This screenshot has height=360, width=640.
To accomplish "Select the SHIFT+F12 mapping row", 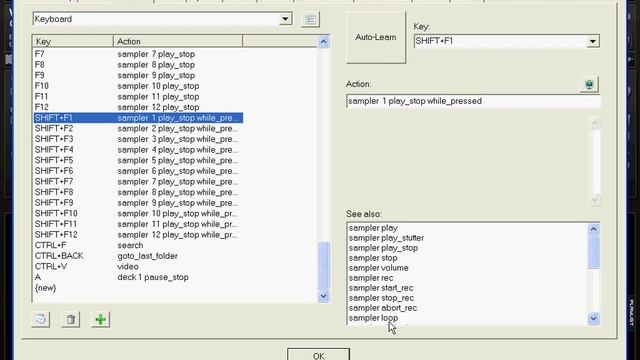I will click(x=138, y=235).
